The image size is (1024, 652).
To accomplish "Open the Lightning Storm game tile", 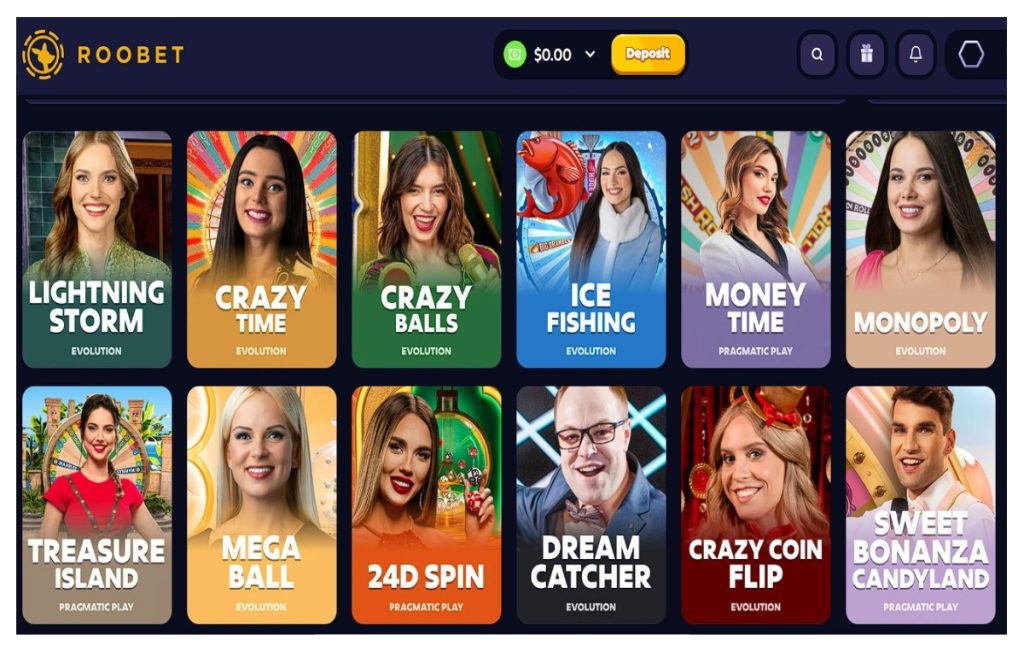I will pos(97,249).
